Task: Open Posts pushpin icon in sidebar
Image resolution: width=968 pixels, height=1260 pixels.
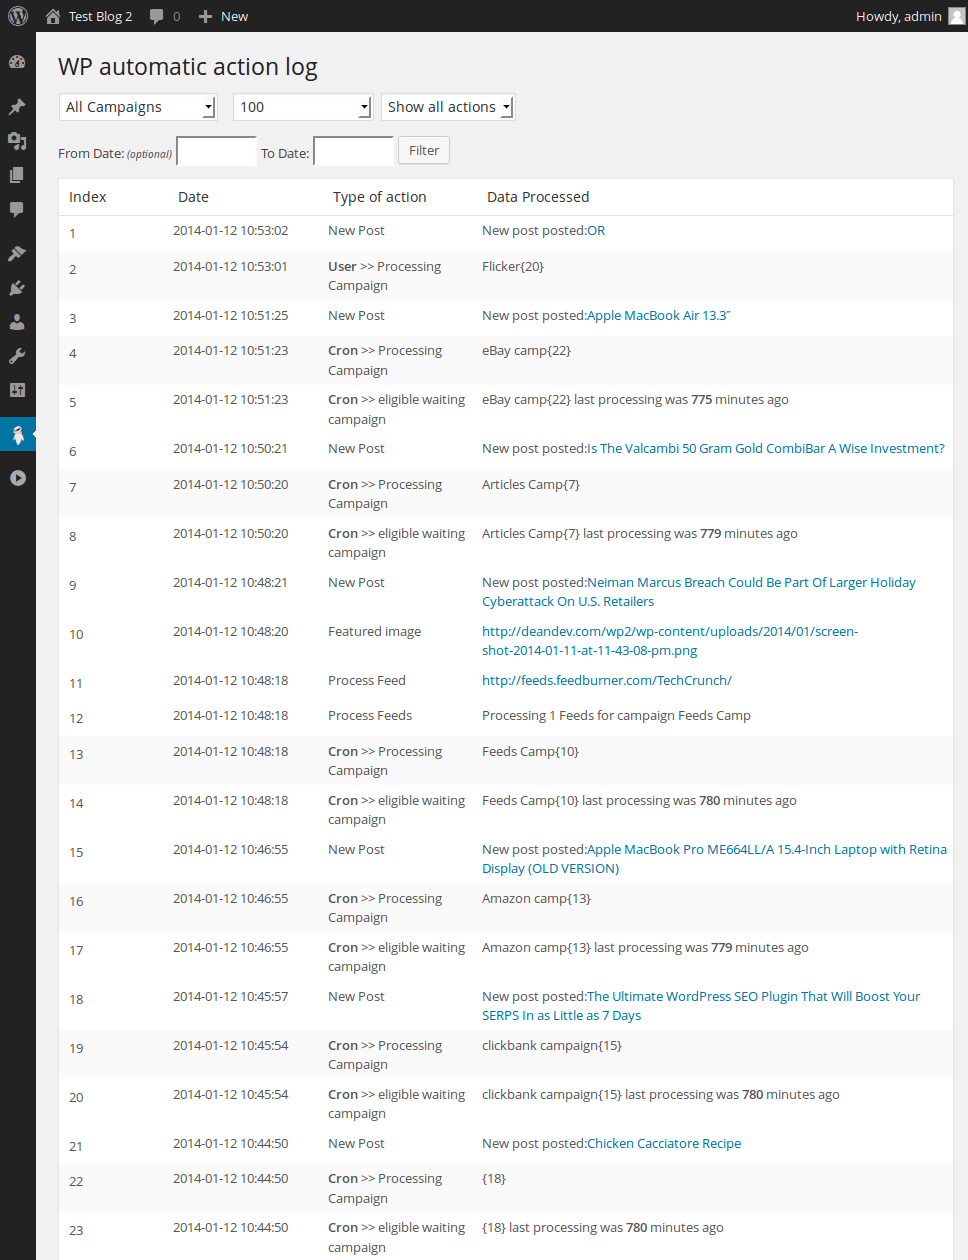Action: pos(17,107)
